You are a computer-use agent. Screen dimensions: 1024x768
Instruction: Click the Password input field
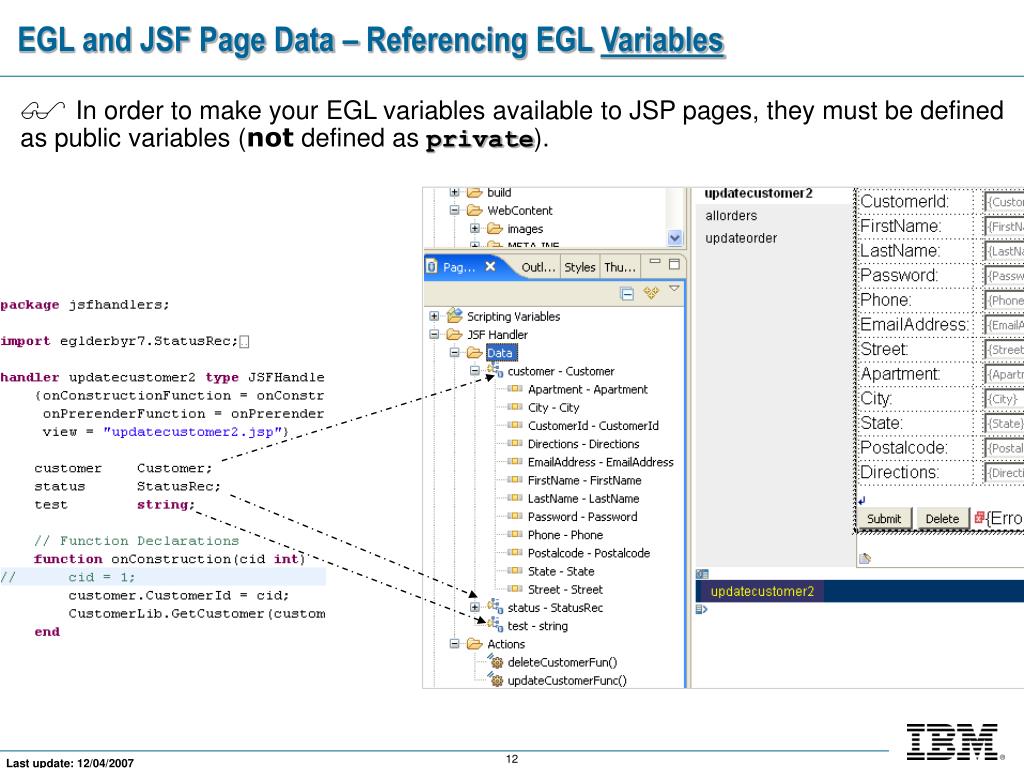(x=1004, y=276)
